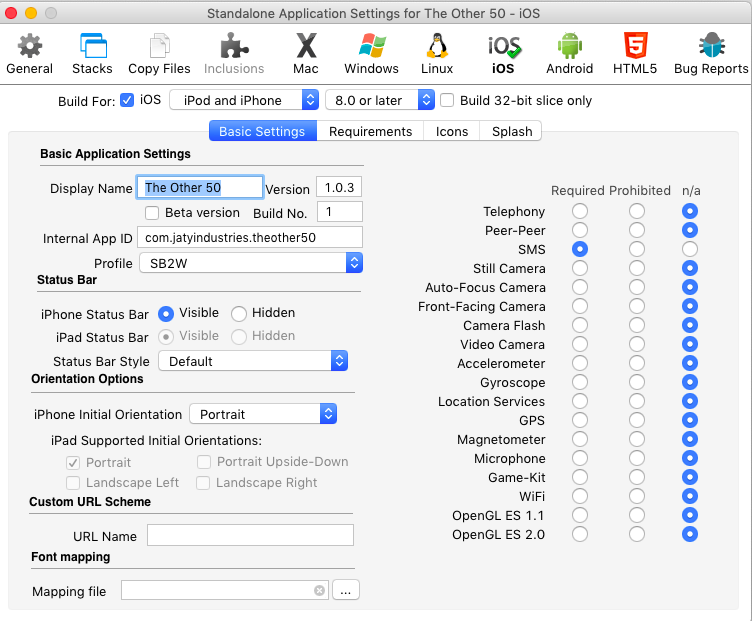Open the Bug Reports pane
Screen dimensions: 752x621
pyautogui.click(x=711, y=53)
